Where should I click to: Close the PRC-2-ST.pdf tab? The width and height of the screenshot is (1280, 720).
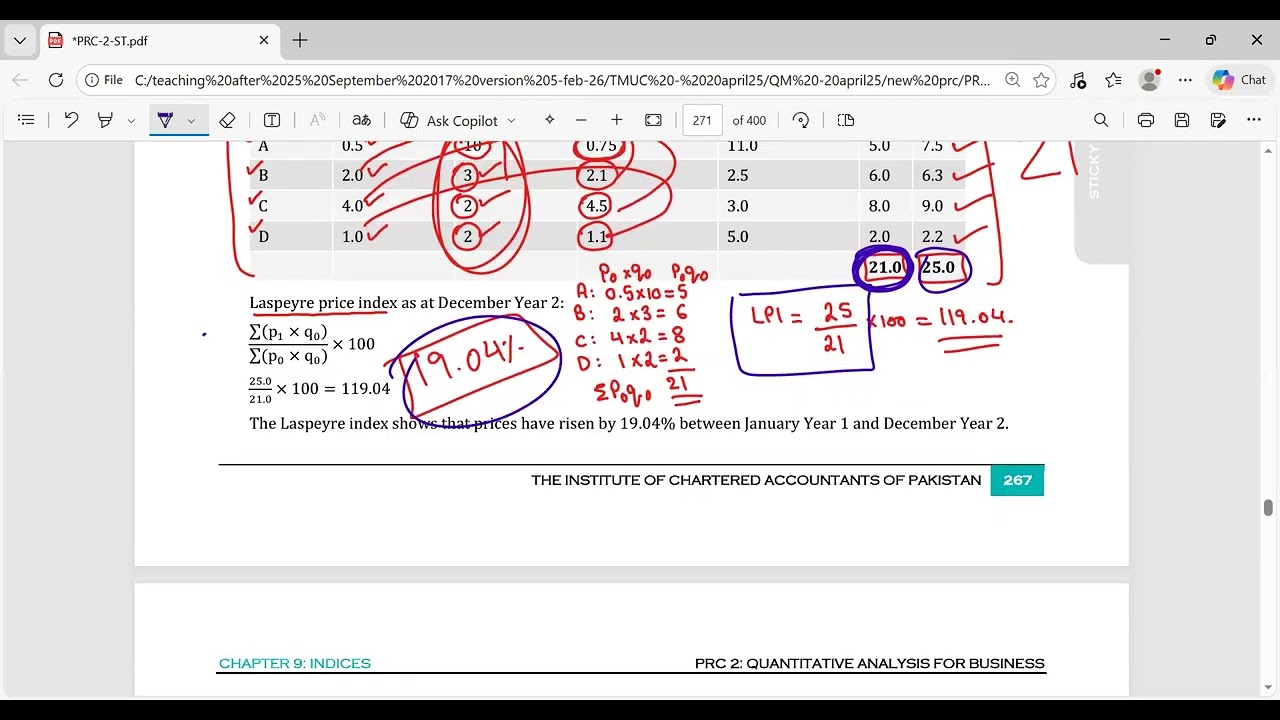(x=264, y=41)
